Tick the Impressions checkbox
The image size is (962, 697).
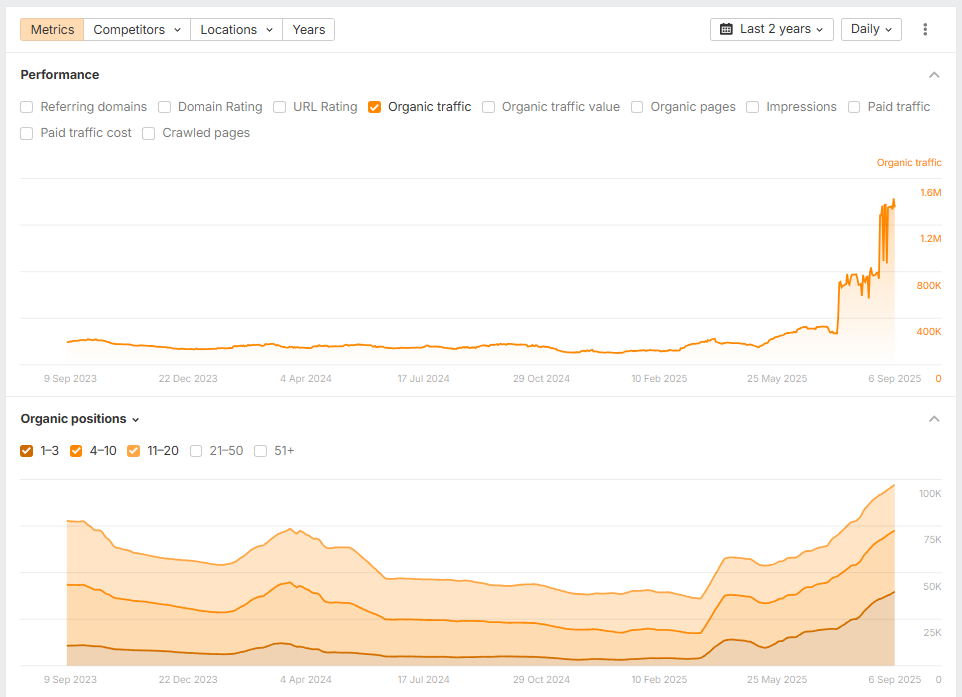point(753,107)
